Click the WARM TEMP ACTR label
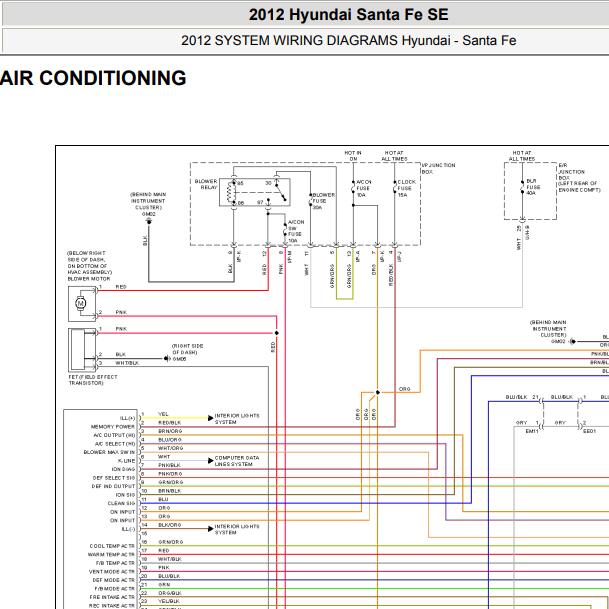 (111, 554)
